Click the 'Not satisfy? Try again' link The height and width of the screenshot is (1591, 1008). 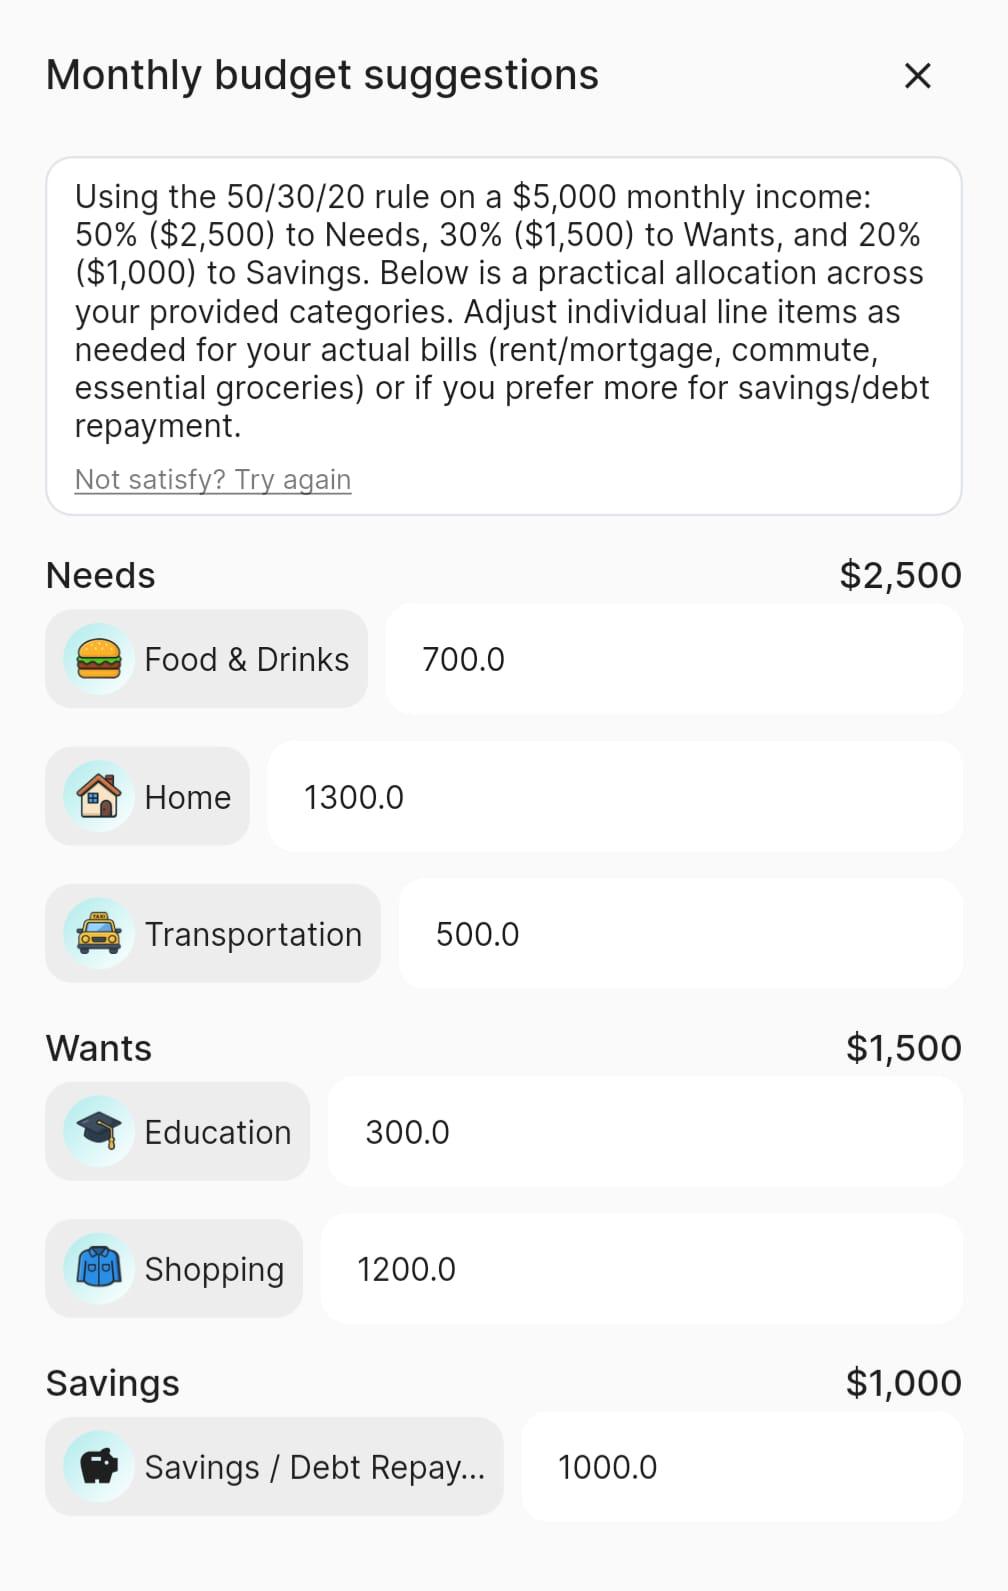pos(213,480)
